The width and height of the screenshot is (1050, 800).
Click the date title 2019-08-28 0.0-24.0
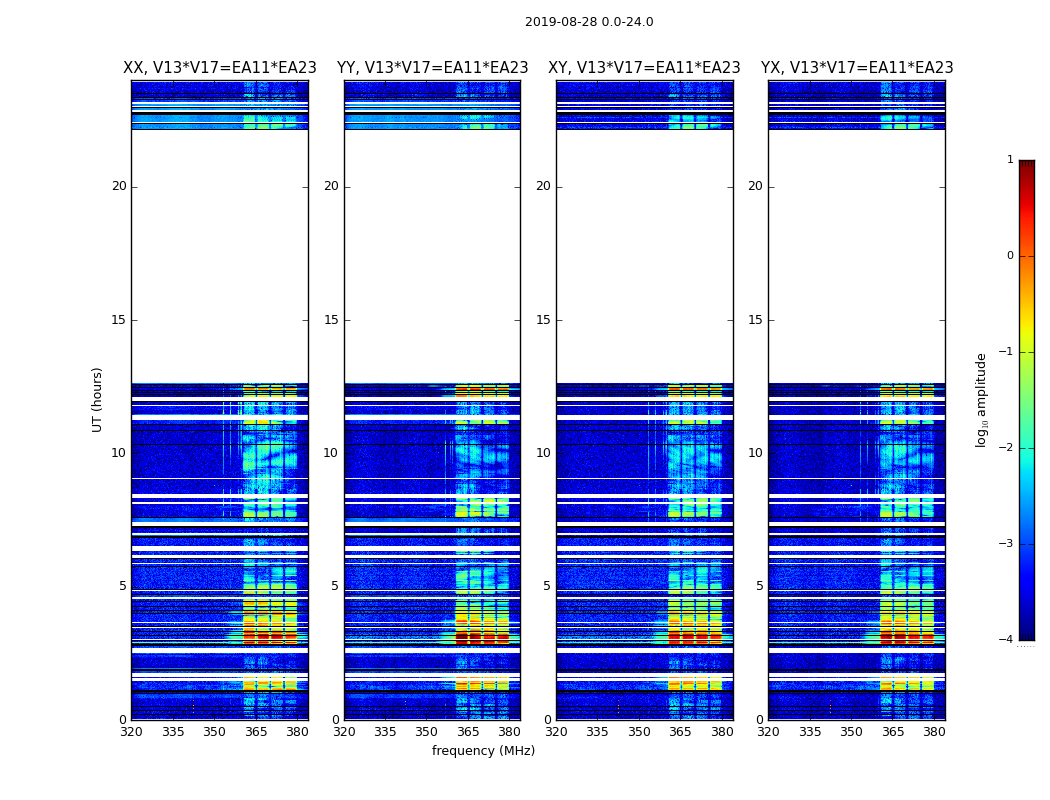click(x=589, y=22)
